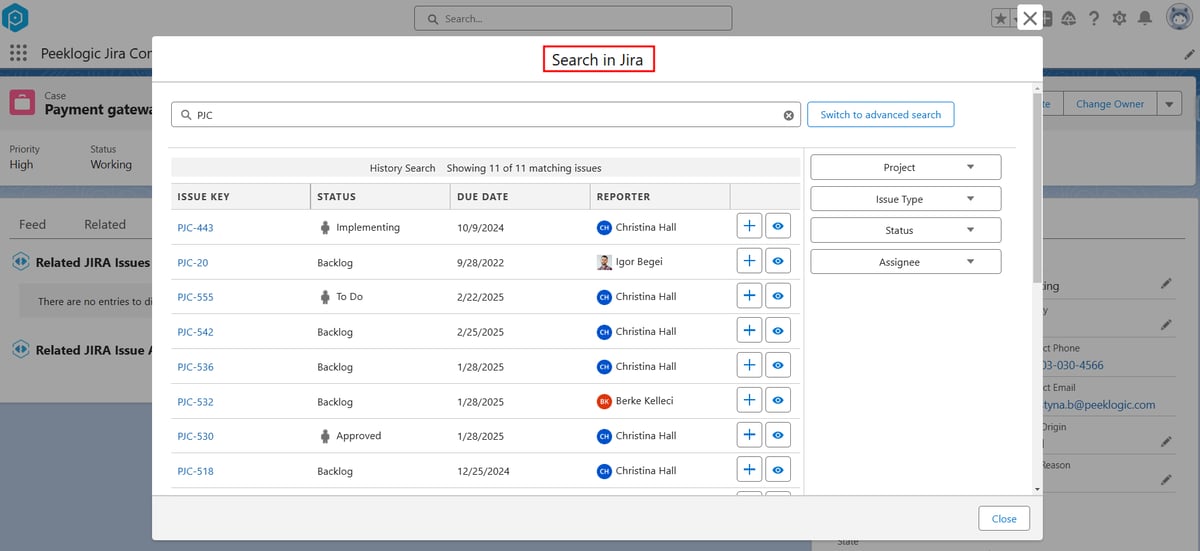Screen dimensions: 1200x551
Task: Click Berke Kelleci reporter name
Action: [644, 401]
